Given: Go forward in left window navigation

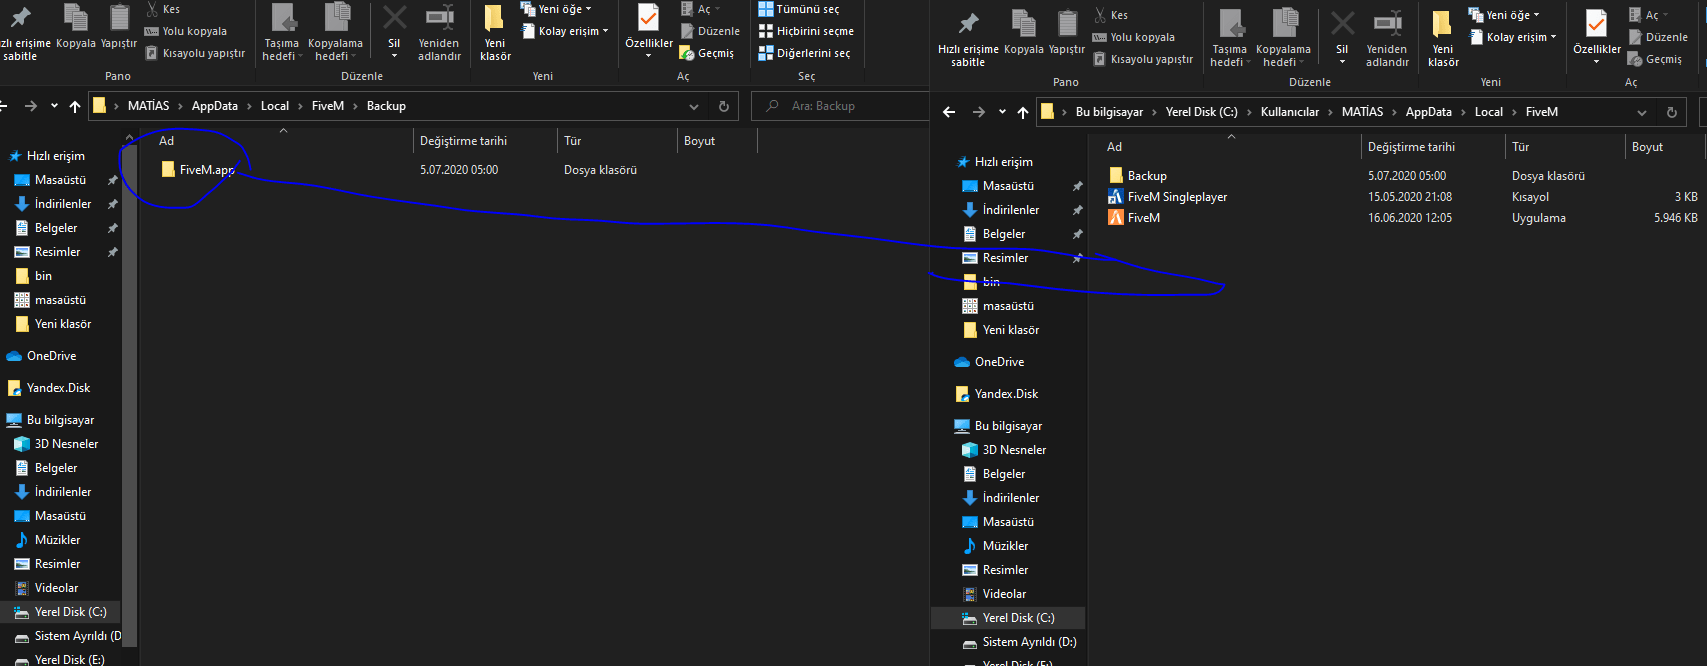Looking at the screenshot, I should 31,106.
